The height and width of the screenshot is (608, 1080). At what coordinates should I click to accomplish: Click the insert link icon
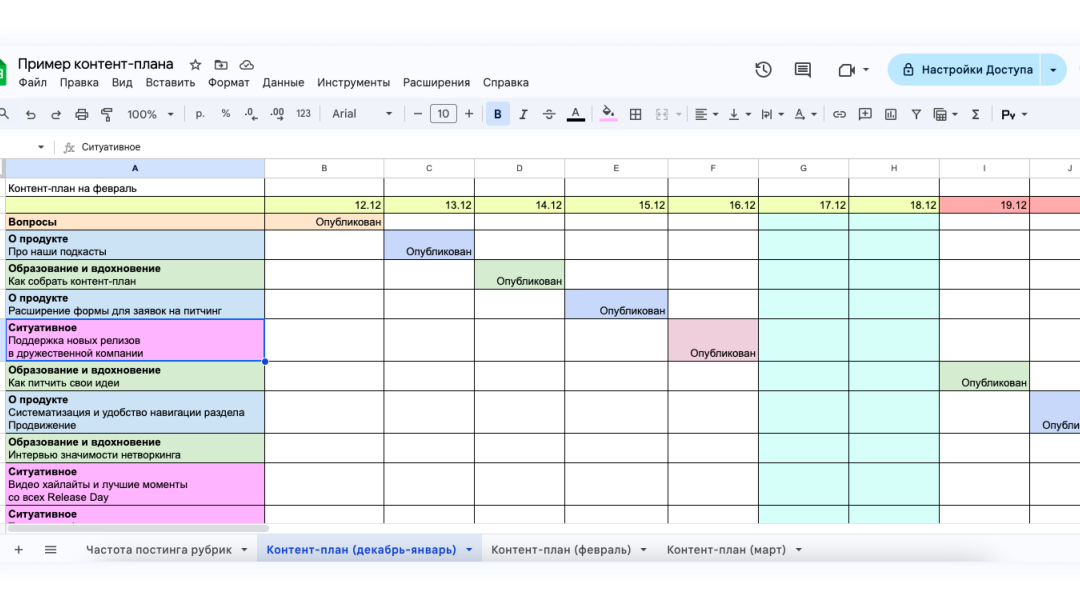pos(839,114)
